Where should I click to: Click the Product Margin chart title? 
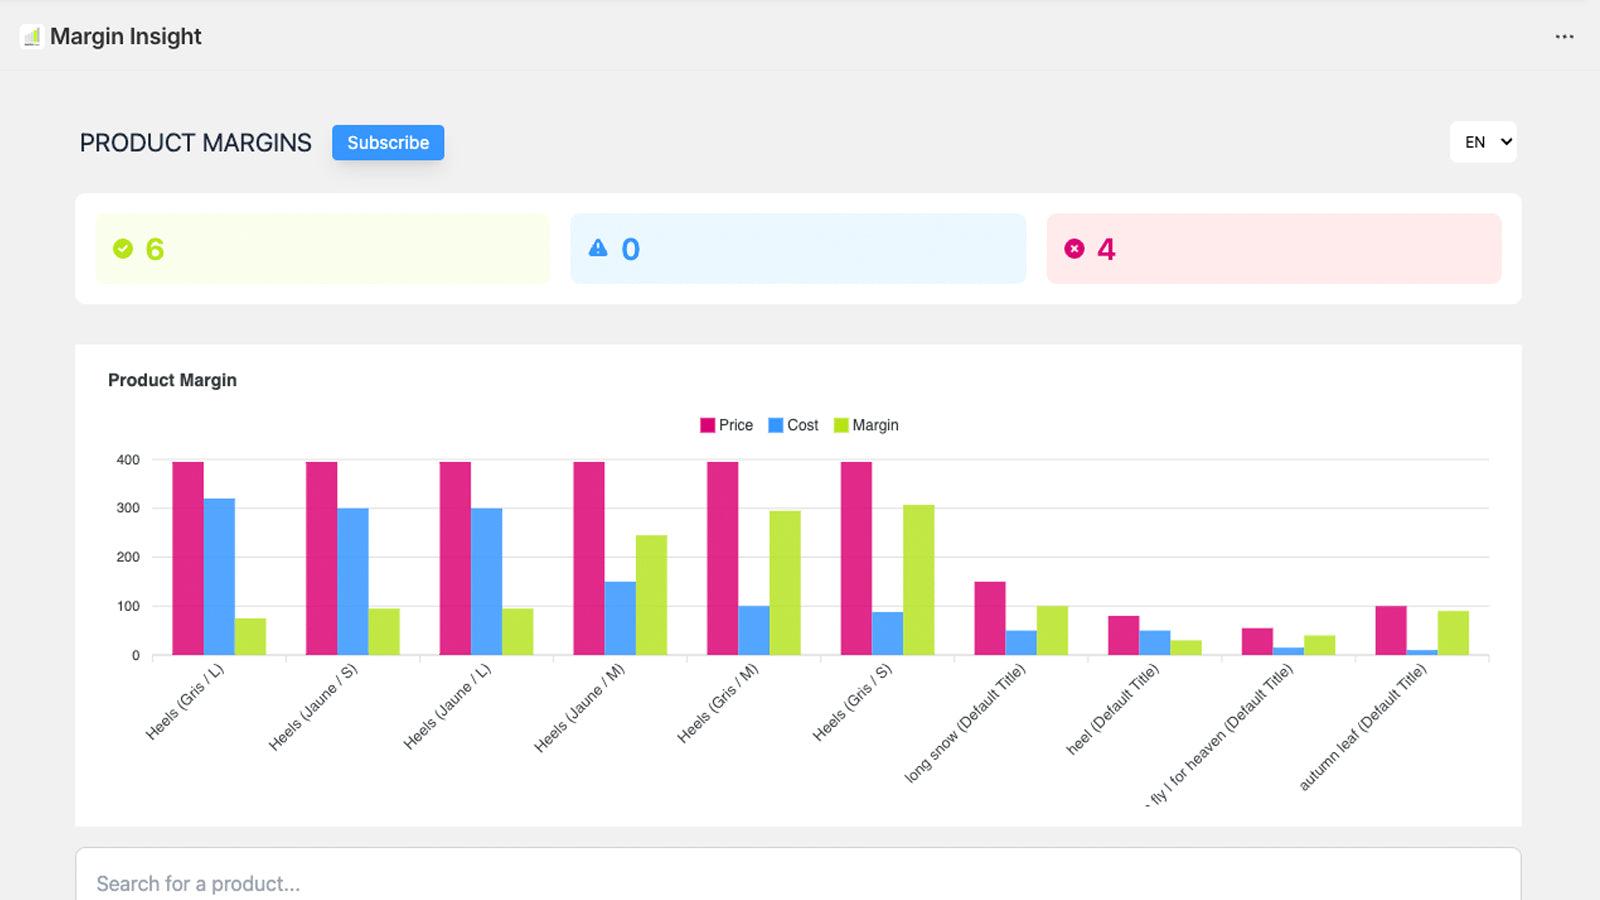click(172, 380)
